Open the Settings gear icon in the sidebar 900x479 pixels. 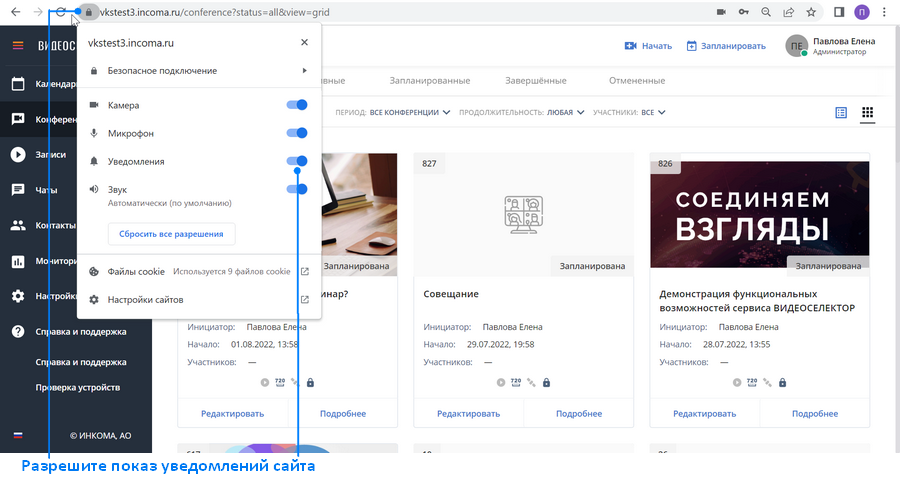[x=18, y=296]
